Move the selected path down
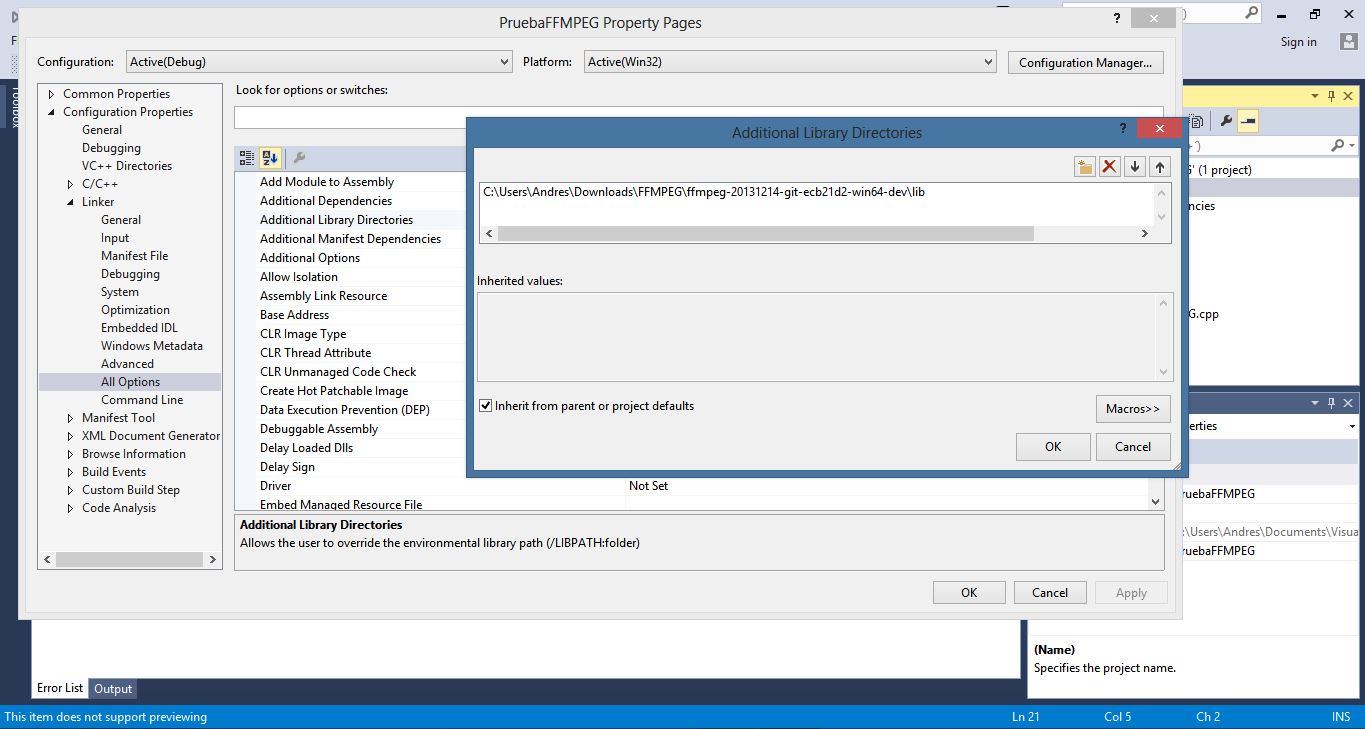Image resolution: width=1365 pixels, height=729 pixels. pos(1134,166)
